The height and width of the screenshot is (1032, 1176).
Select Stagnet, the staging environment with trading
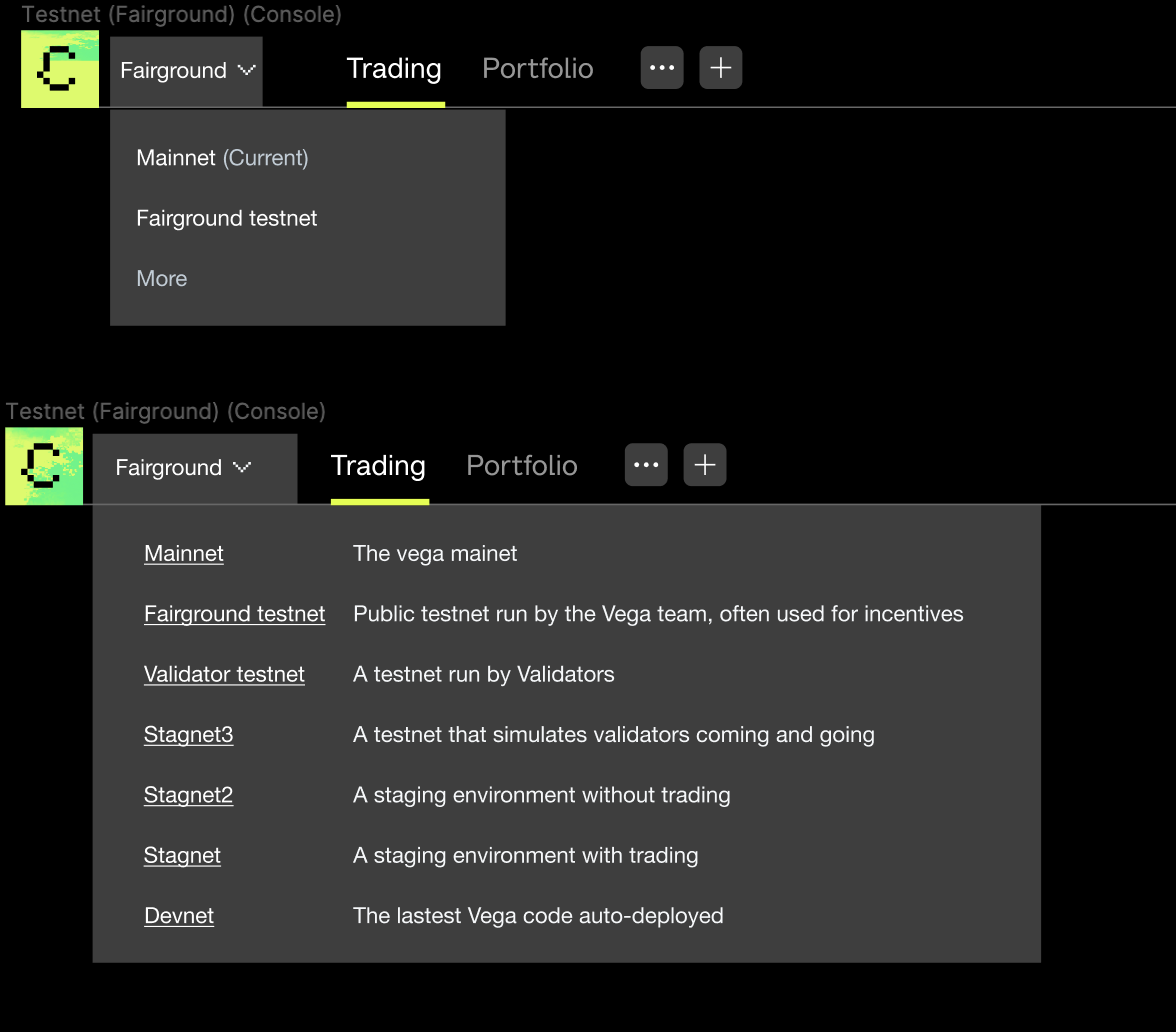point(182,855)
